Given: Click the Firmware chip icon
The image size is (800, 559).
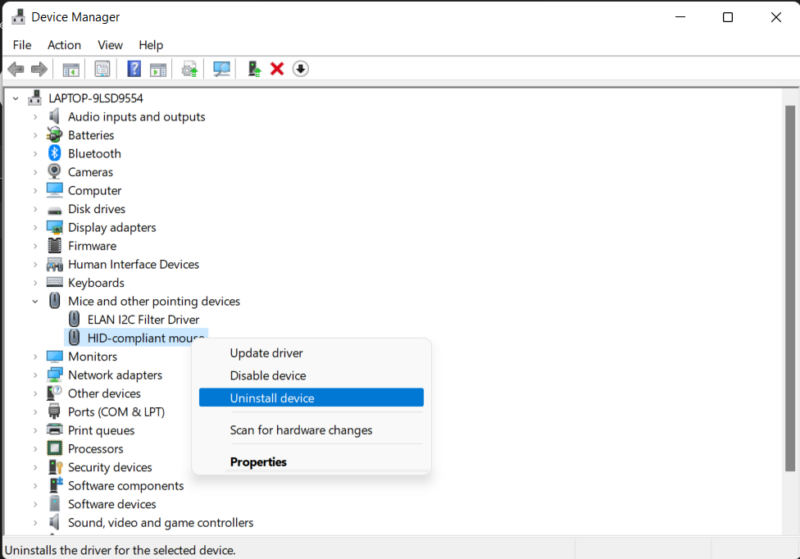Looking at the screenshot, I should pos(55,245).
